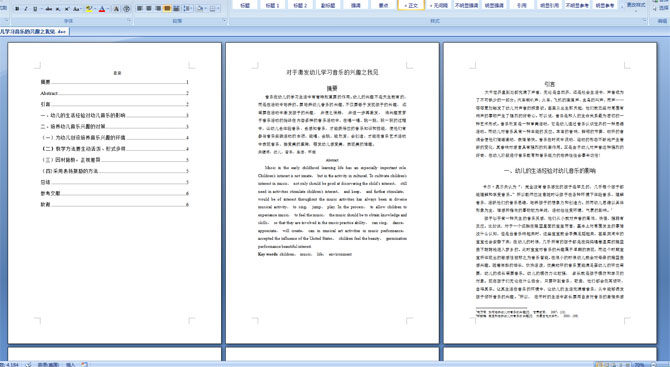Toggle the justify alignment button
This screenshot has height=367, width=670.
(x=167, y=9)
